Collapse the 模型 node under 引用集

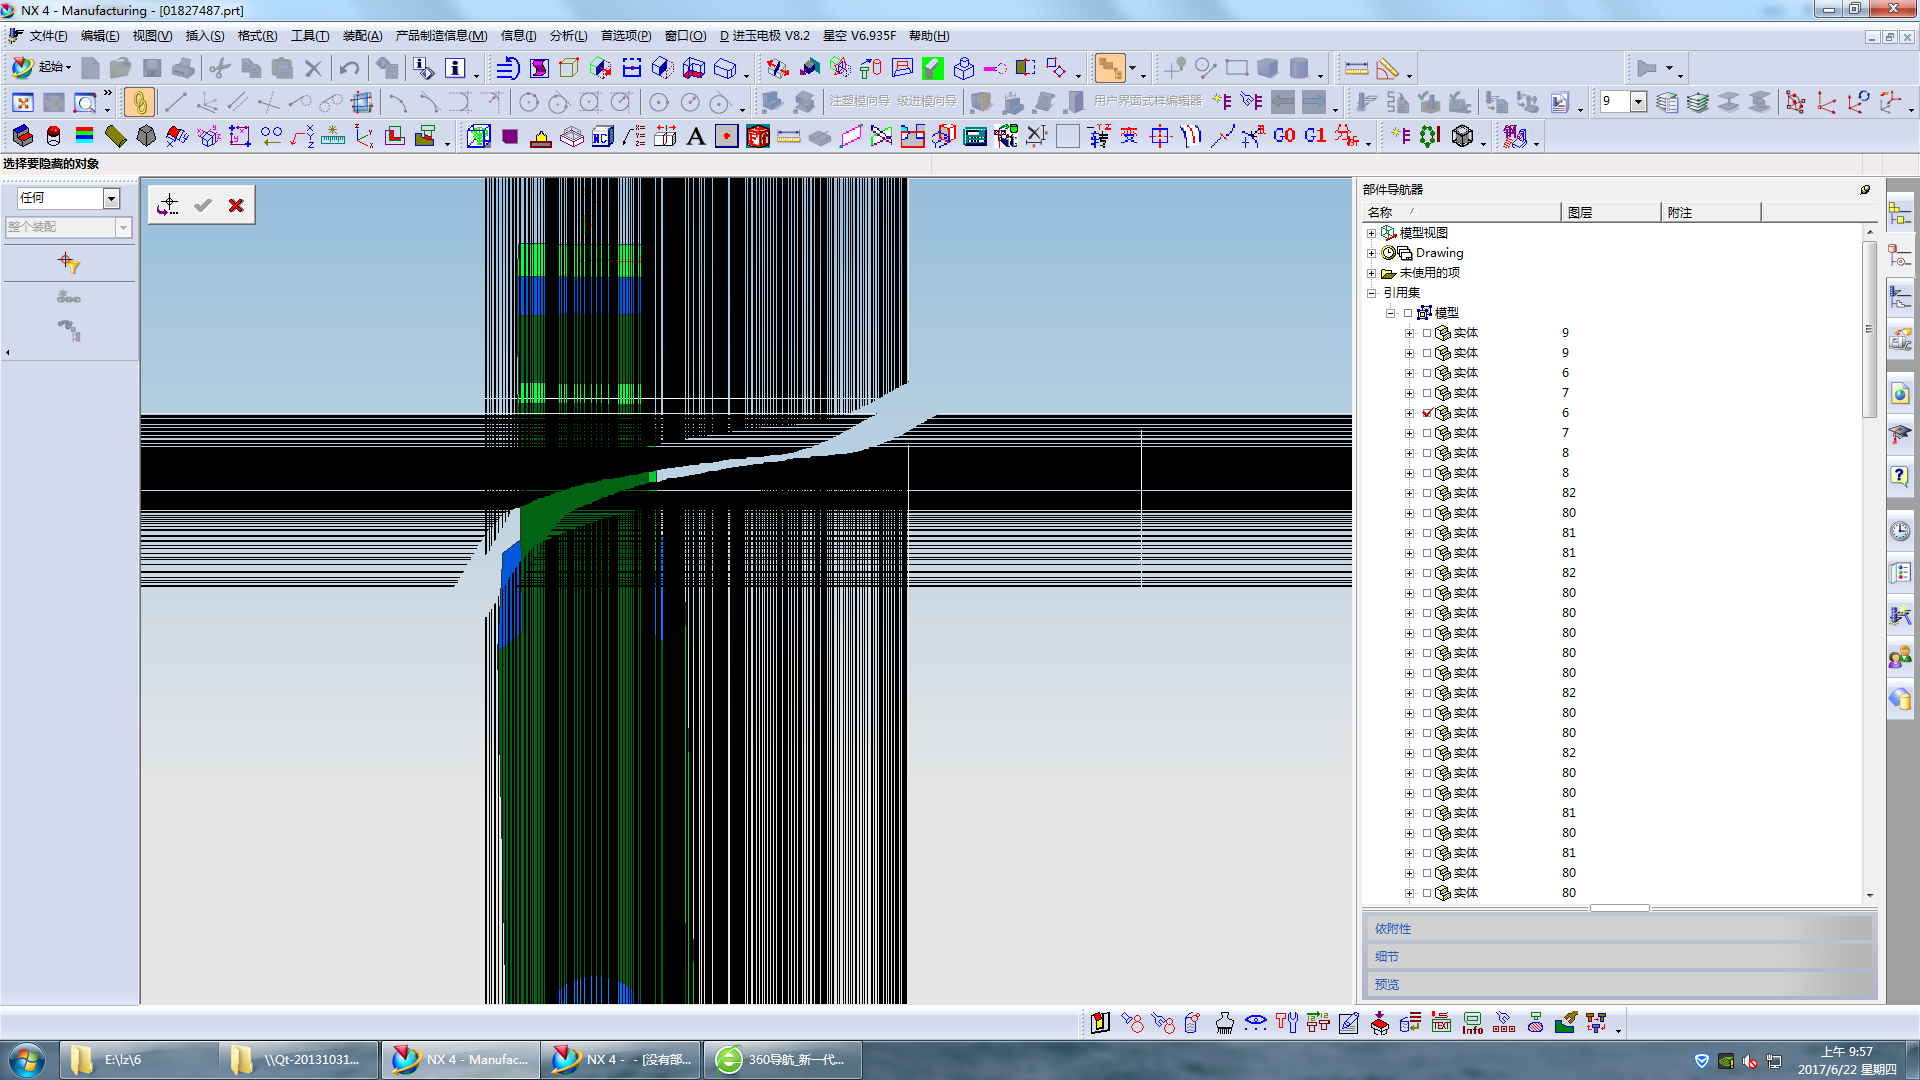tap(1390, 313)
